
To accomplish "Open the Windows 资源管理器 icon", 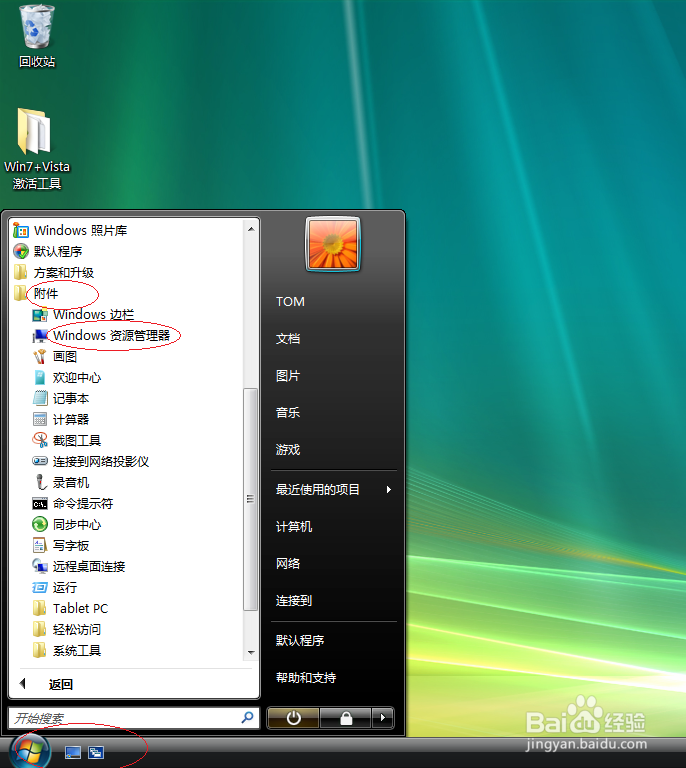I will (x=40, y=336).
